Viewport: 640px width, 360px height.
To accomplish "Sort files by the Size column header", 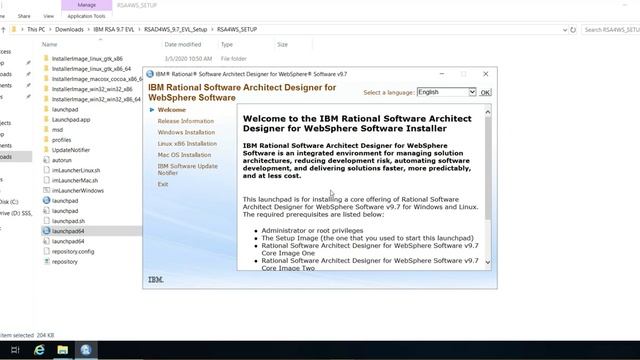I will click(282, 44).
